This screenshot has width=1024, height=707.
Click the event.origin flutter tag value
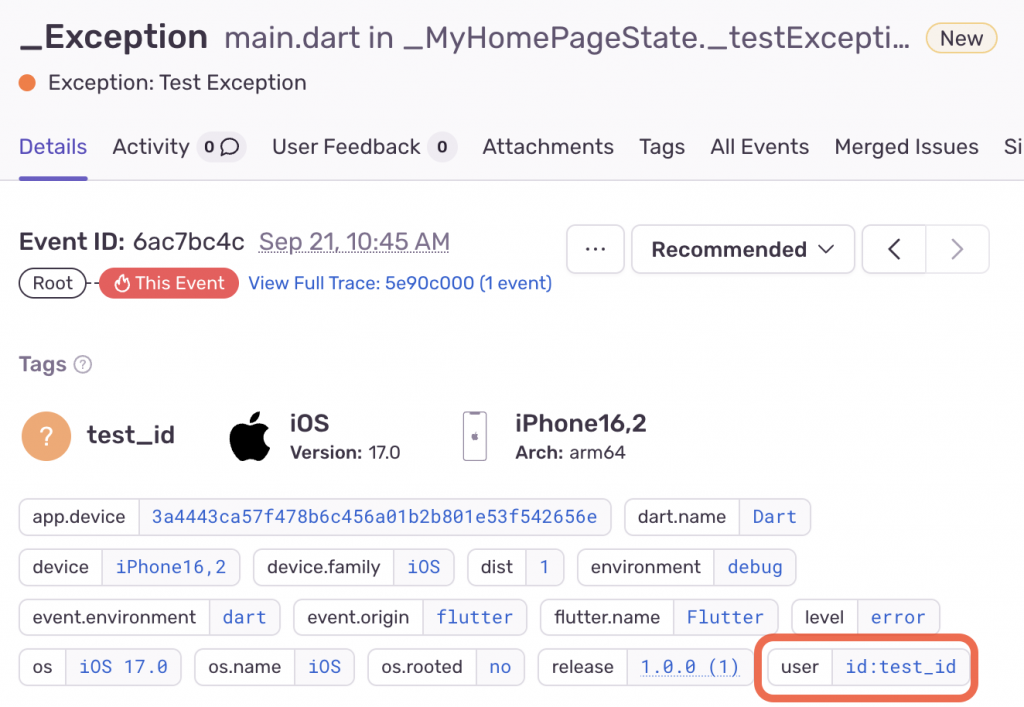click(x=475, y=618)
